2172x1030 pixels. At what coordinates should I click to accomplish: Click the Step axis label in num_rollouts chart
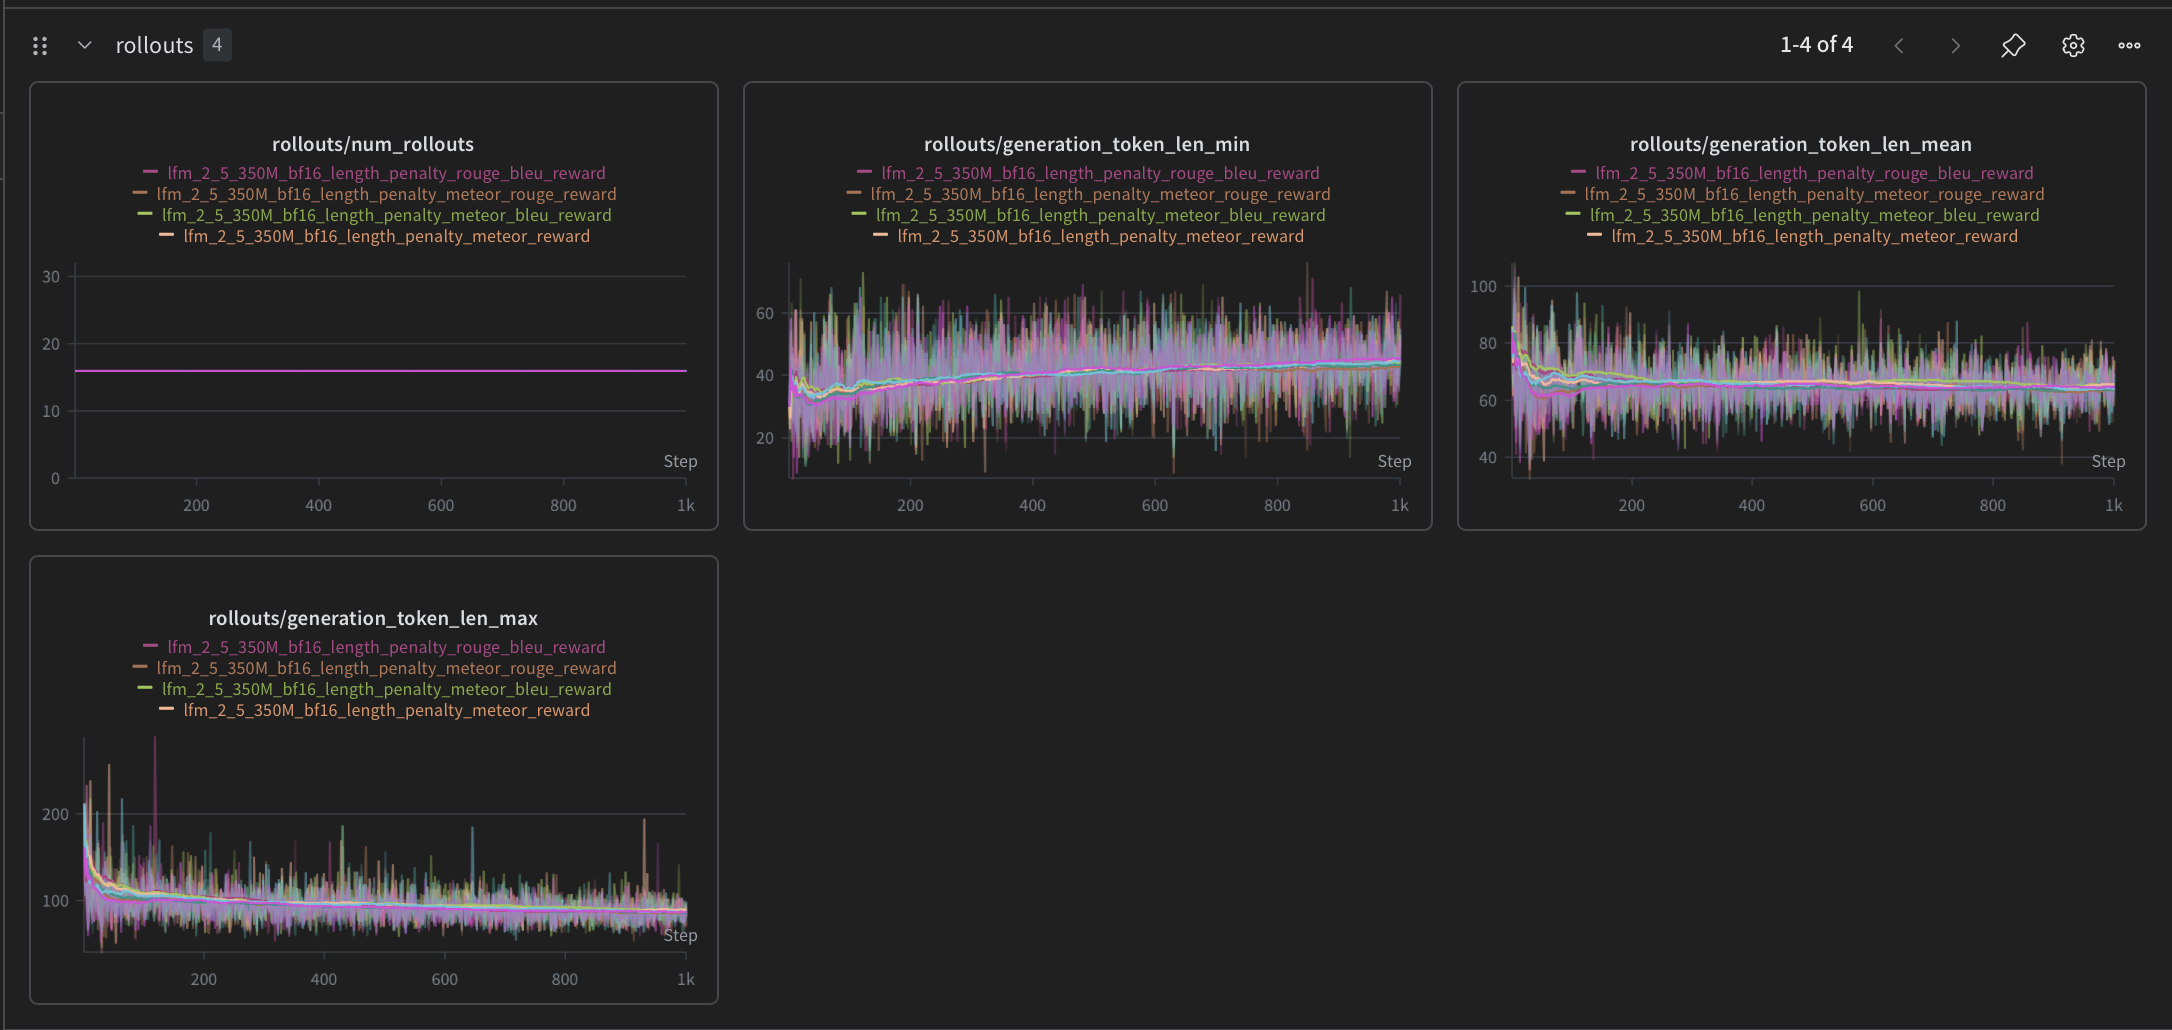click(x=680, y=461)
